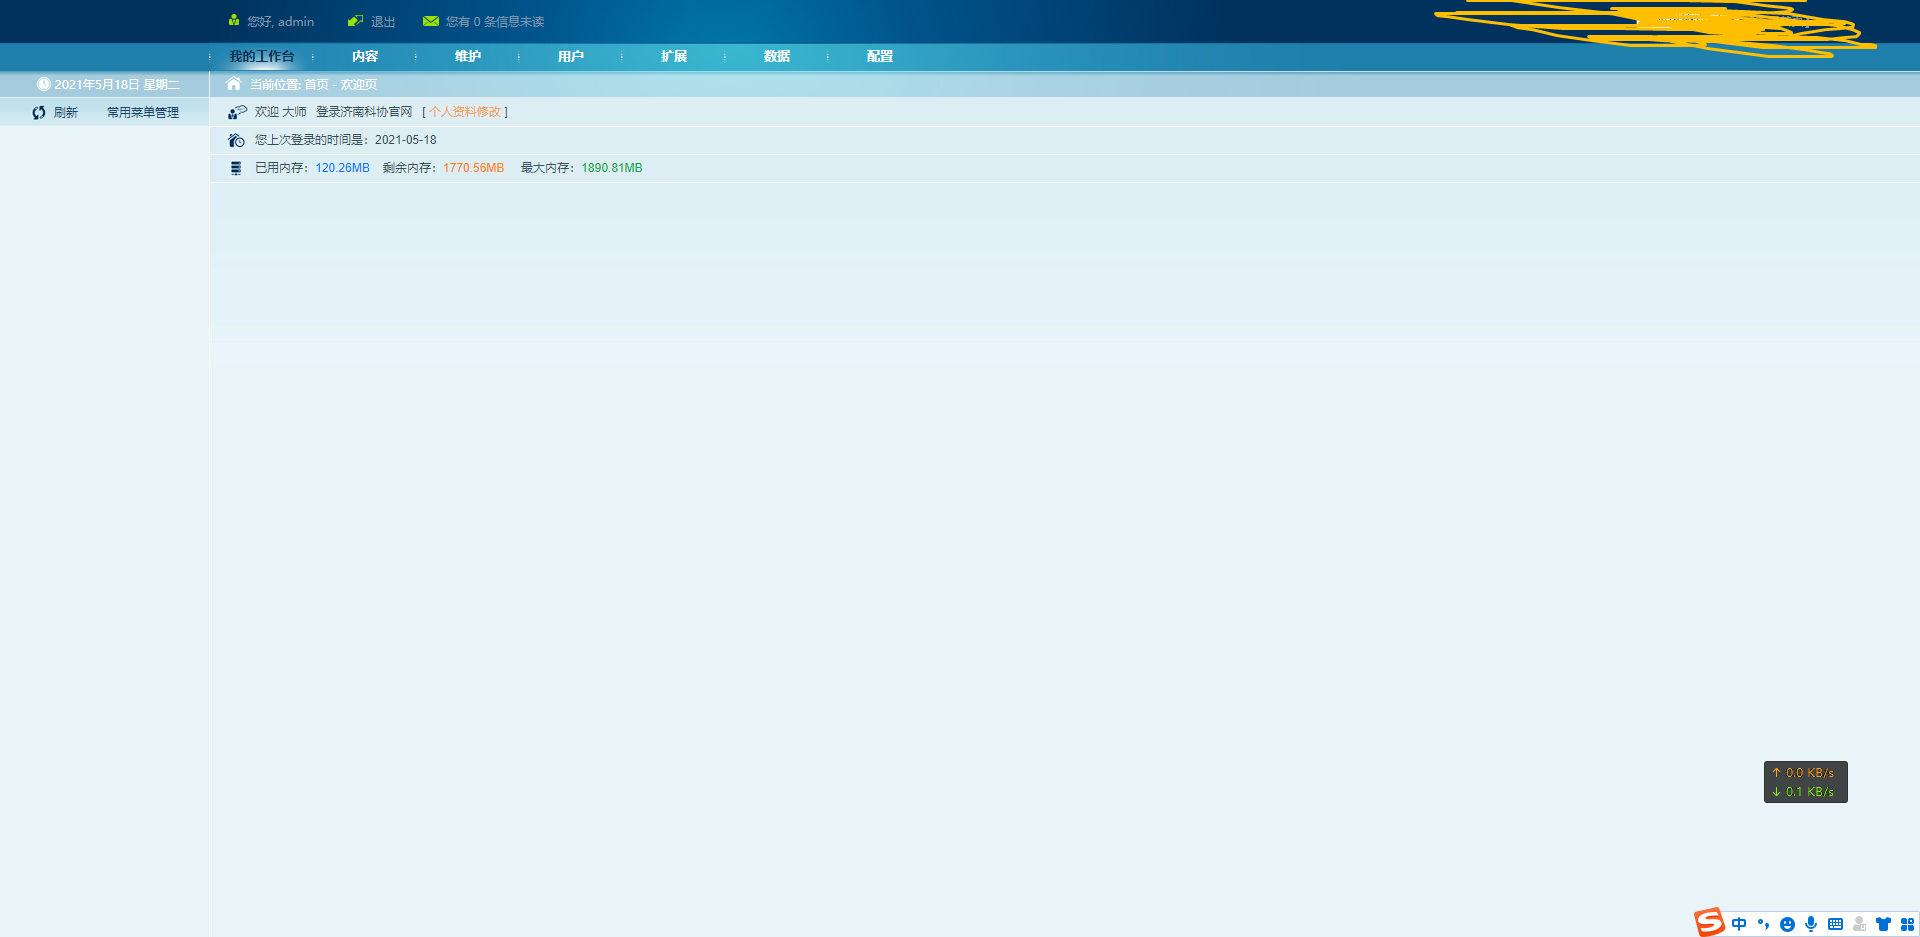Click the greyed Sogou account icon
Screen dimensions: 1920x937
pyautogui.click(x=1859, y=924)
